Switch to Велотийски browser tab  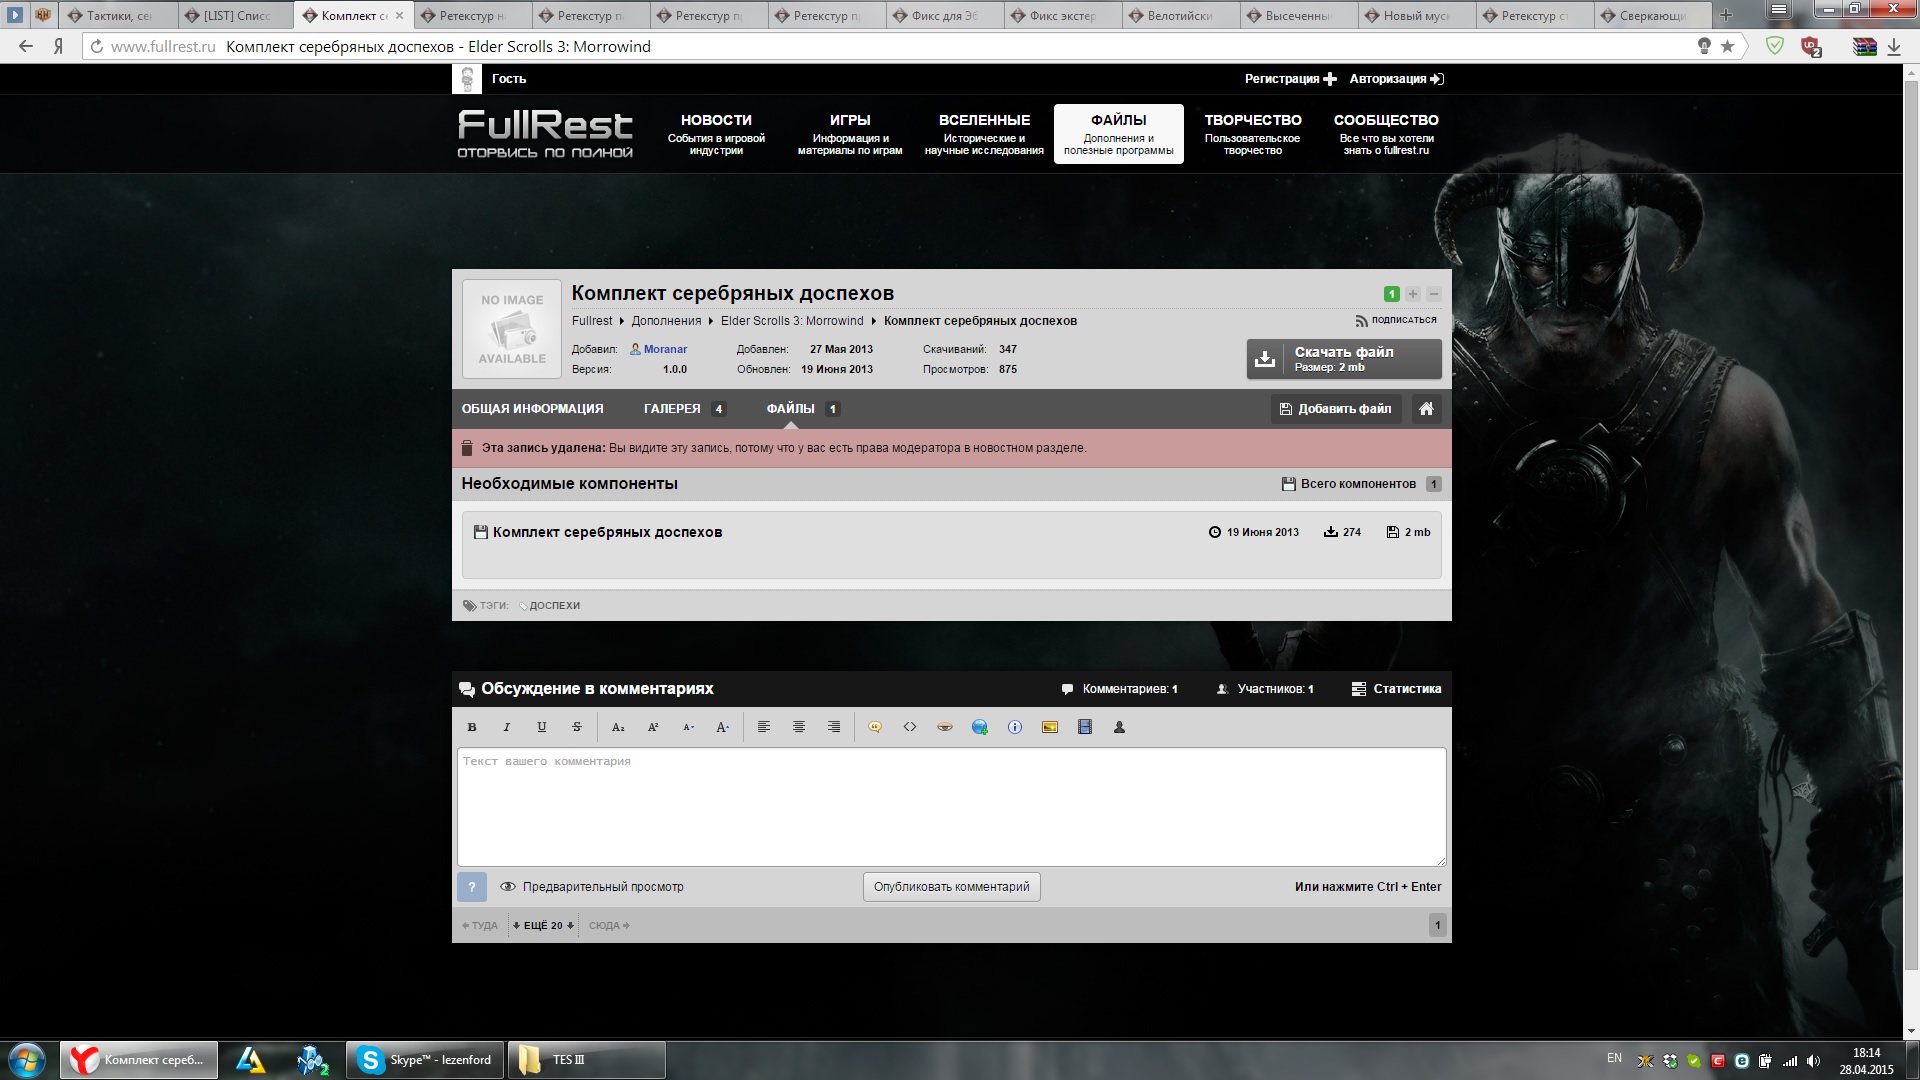click(1179, 15)
